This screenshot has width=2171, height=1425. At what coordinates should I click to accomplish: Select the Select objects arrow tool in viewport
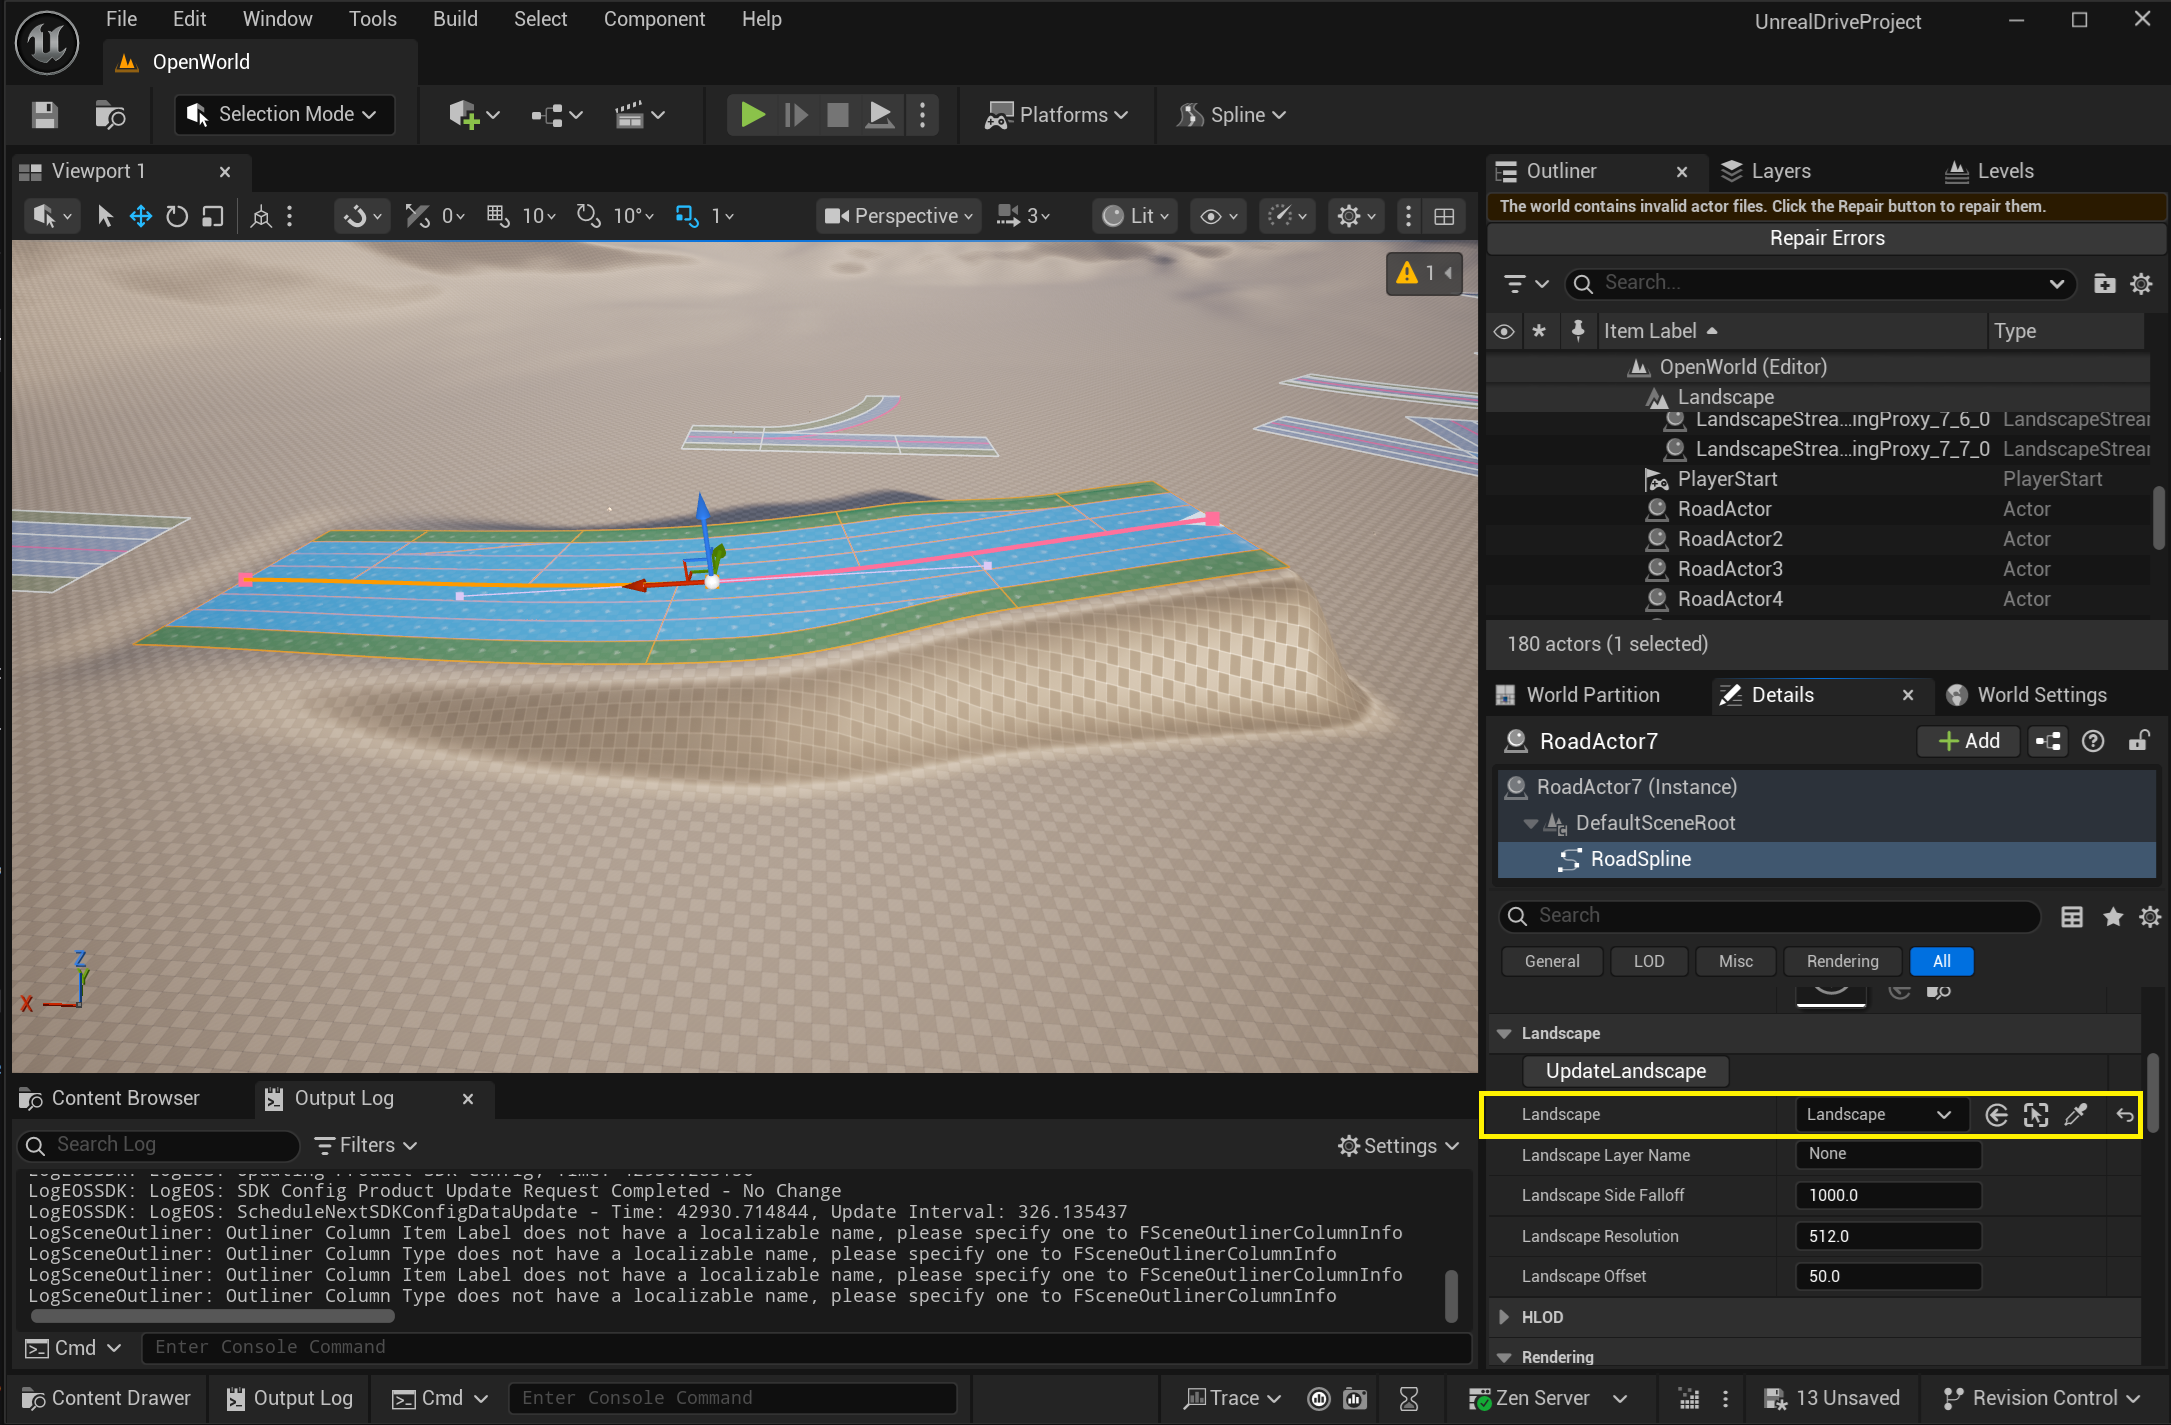pos(105,216)
